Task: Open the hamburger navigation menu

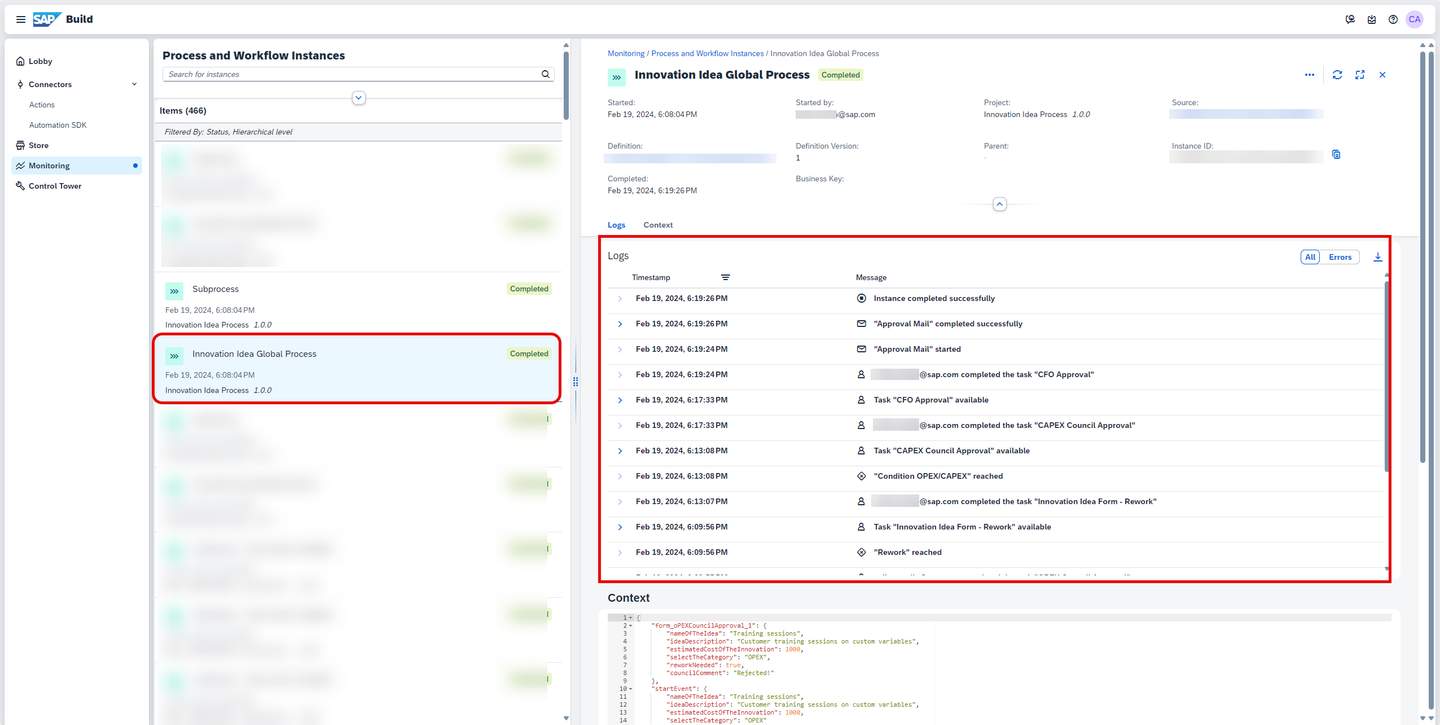Action: click(x=20, y=19)
